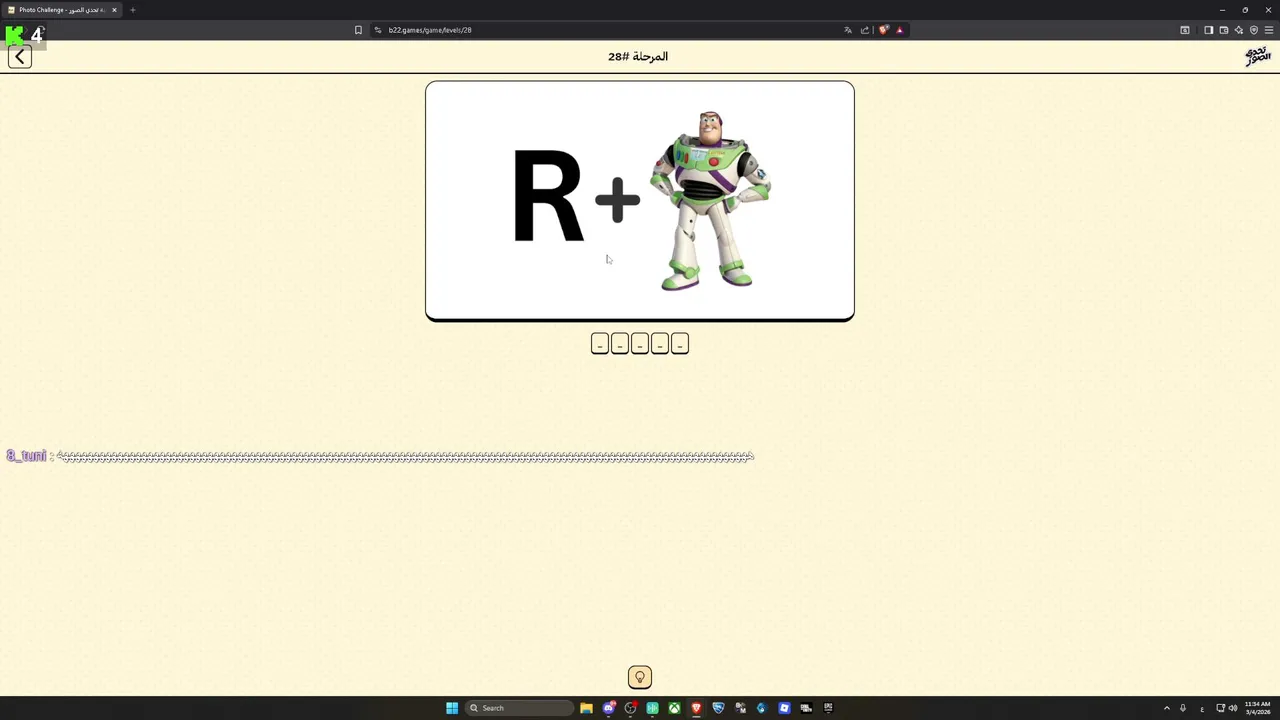Image resolution: width=1280 pixels, height=720 pixels.
Task: Click the Brave Rewards triangle icon
Action: pyautogui.click(x=899, y=30)
